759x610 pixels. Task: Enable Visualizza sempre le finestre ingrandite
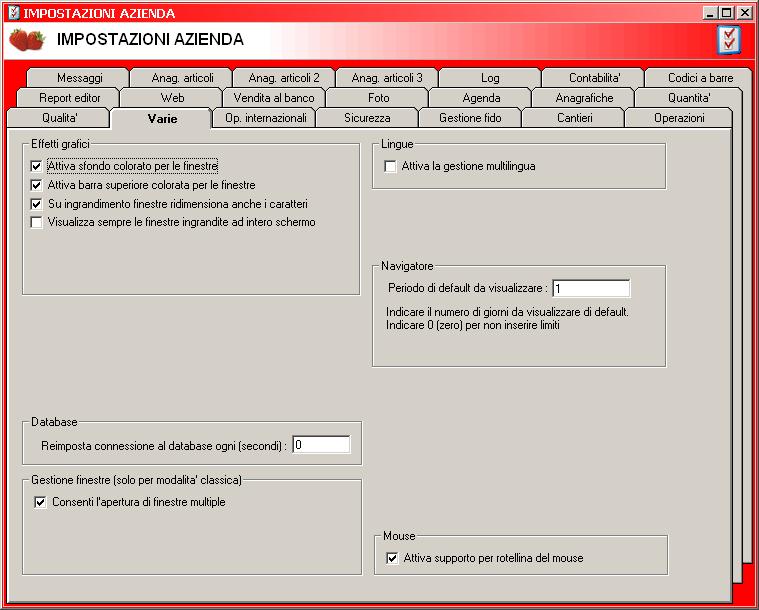coord(36,223)
